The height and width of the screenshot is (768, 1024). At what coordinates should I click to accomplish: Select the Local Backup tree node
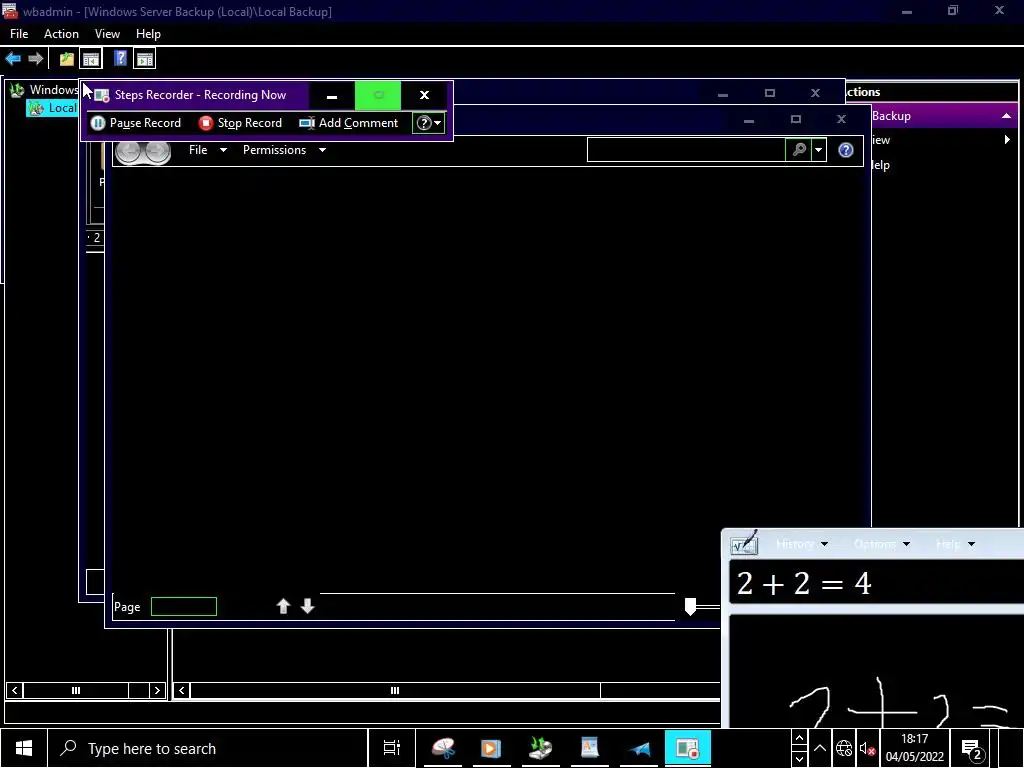tap(52, 108)
